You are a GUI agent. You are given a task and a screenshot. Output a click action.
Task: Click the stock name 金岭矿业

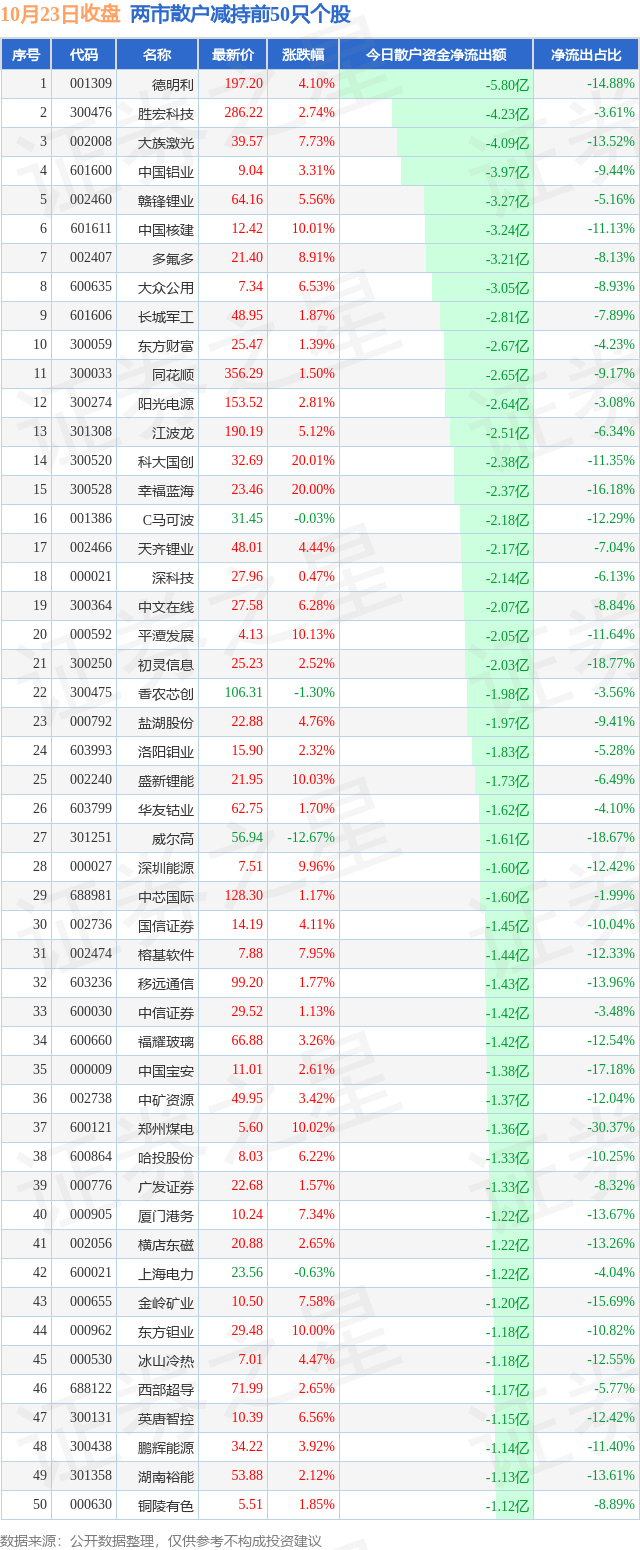(x=165, y=1302)
